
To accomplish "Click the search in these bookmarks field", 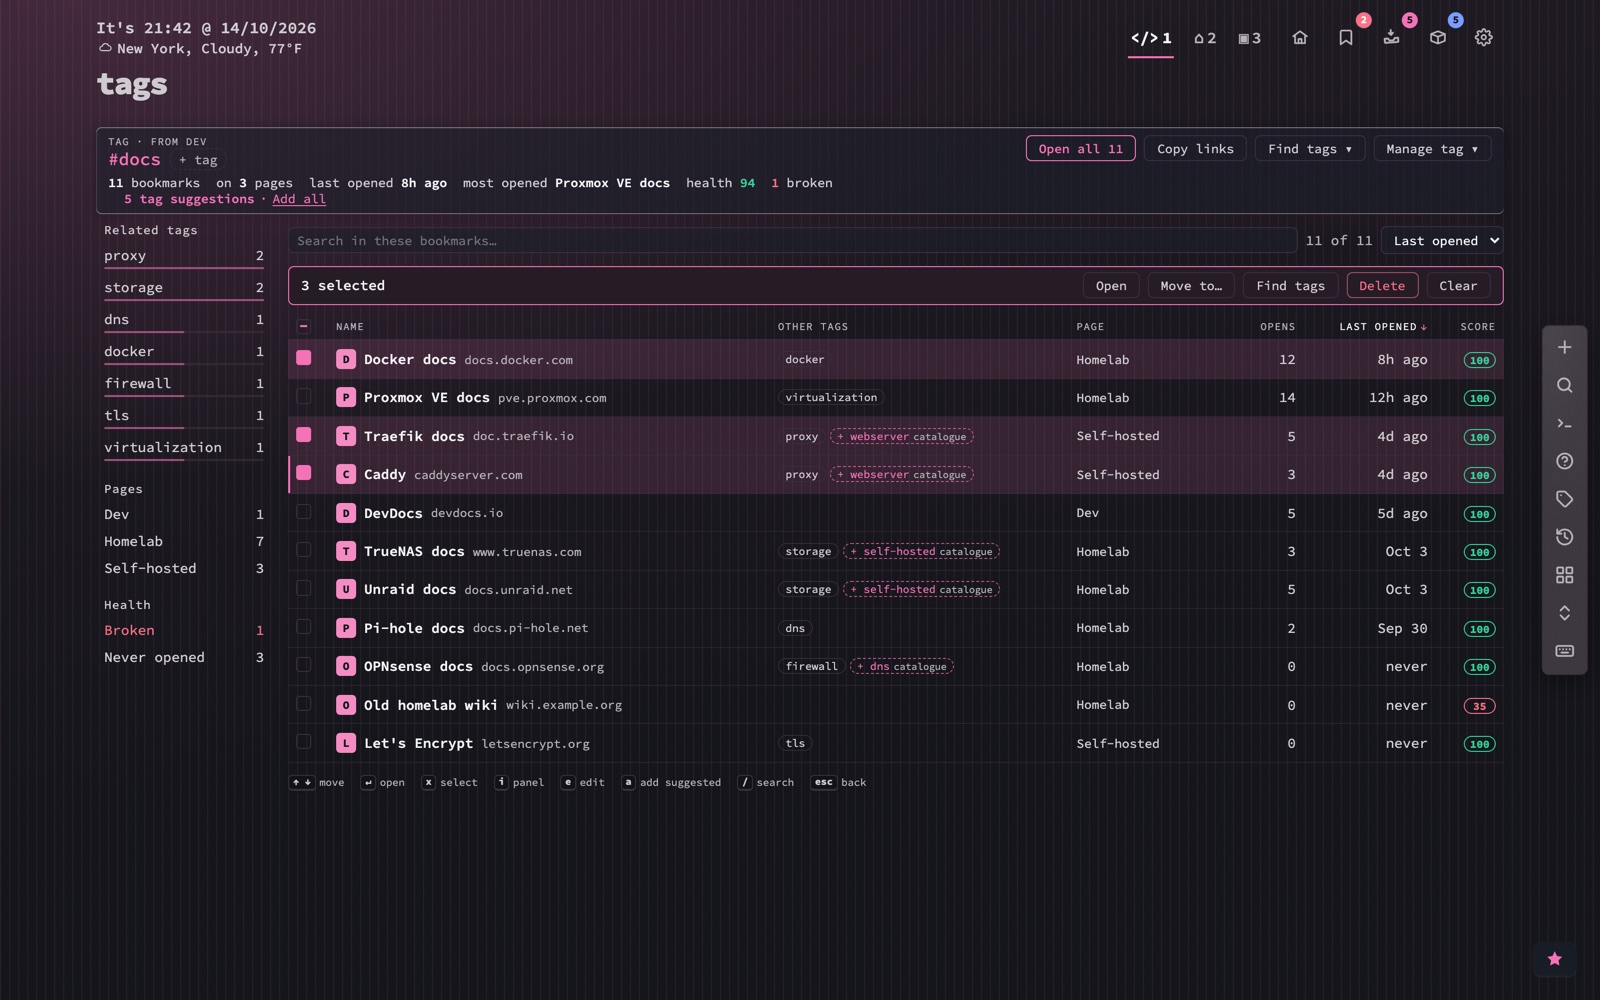I will [x=792, y=241].
